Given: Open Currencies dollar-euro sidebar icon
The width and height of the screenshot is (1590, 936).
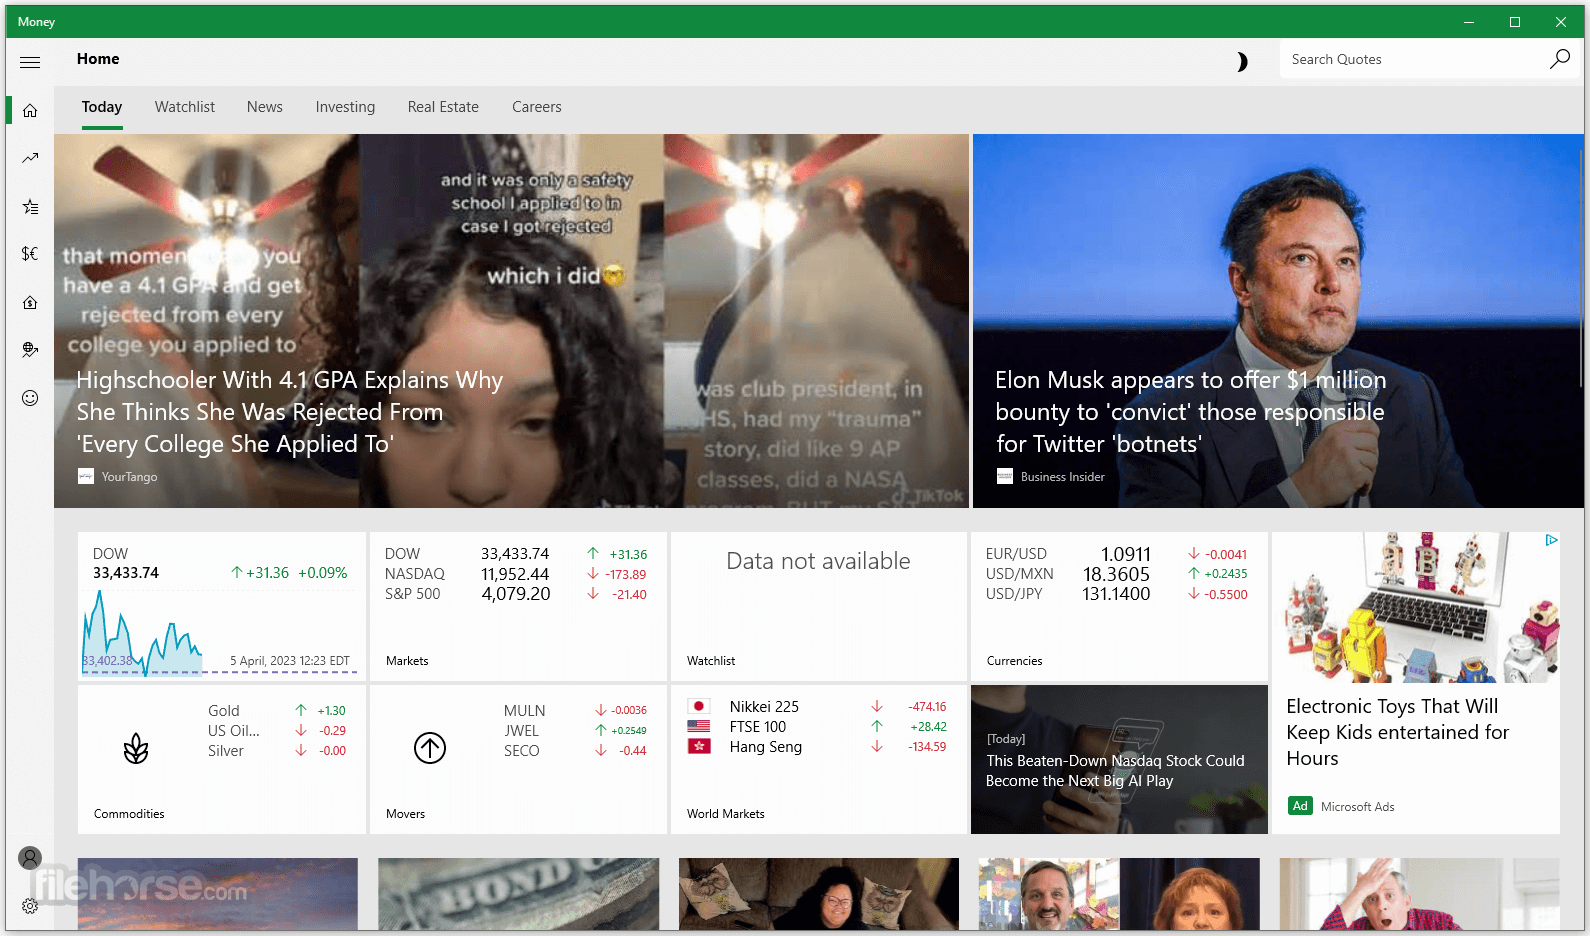Looking at the screenshot, I should (x=30, y=254).
